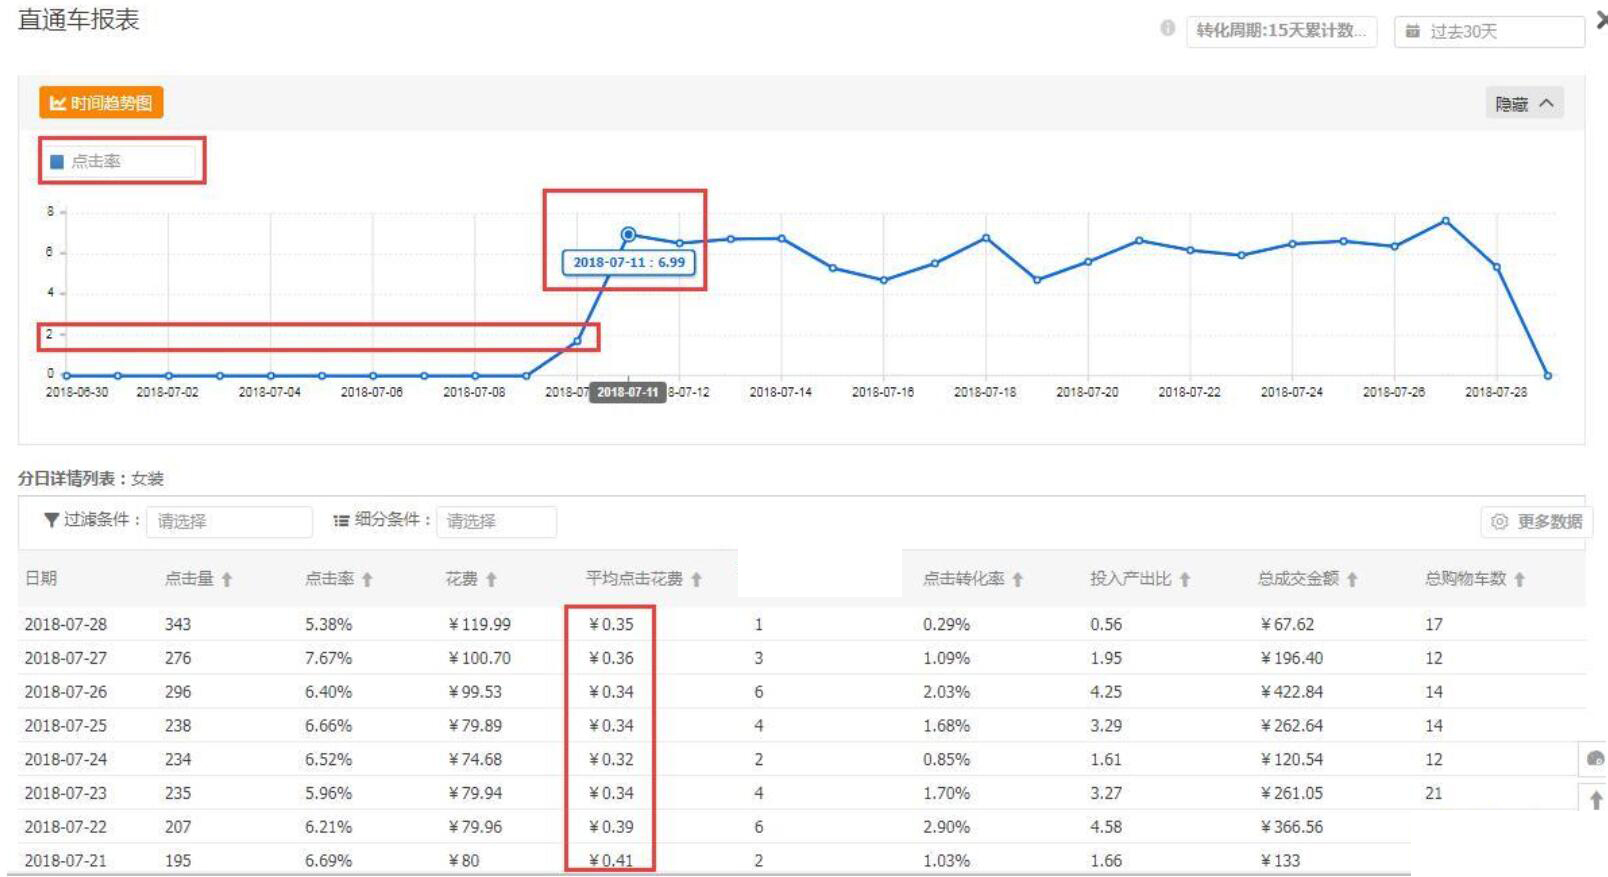Select the 2018-07-28 date cell in the table

[66, 624]
